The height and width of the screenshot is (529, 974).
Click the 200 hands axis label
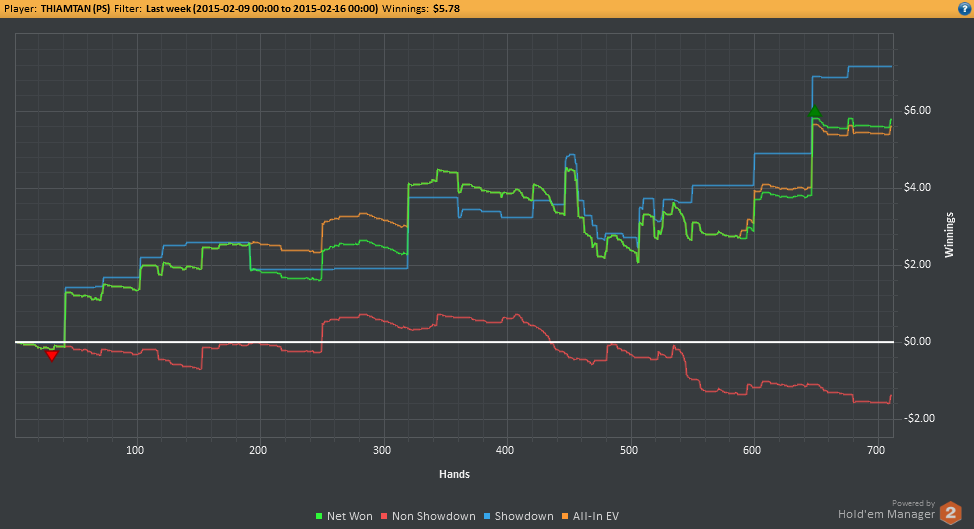[x=258, y=450]
